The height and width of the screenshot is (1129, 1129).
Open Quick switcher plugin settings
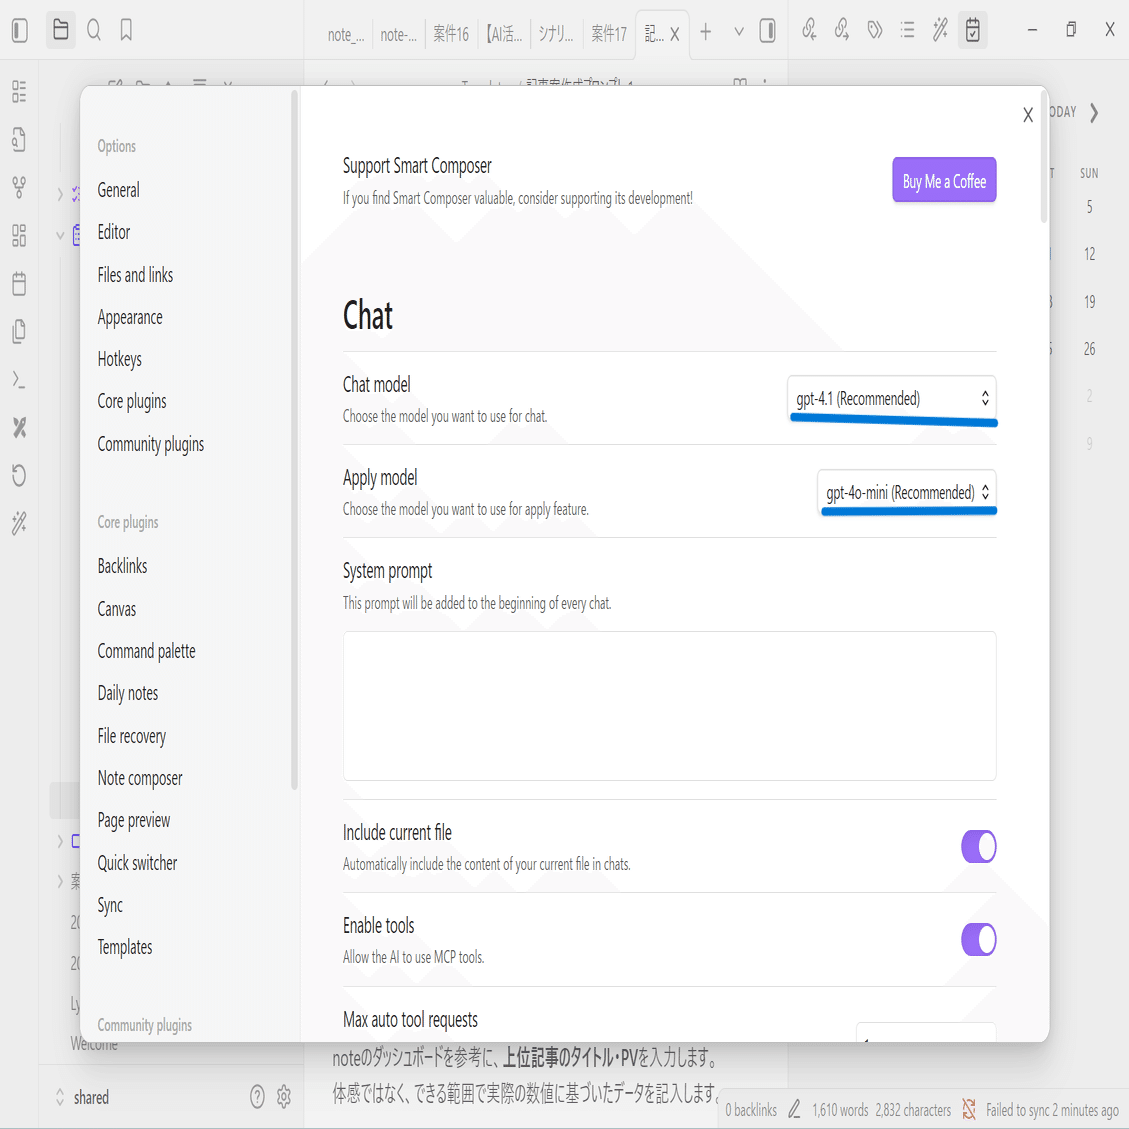coord(138,863)
